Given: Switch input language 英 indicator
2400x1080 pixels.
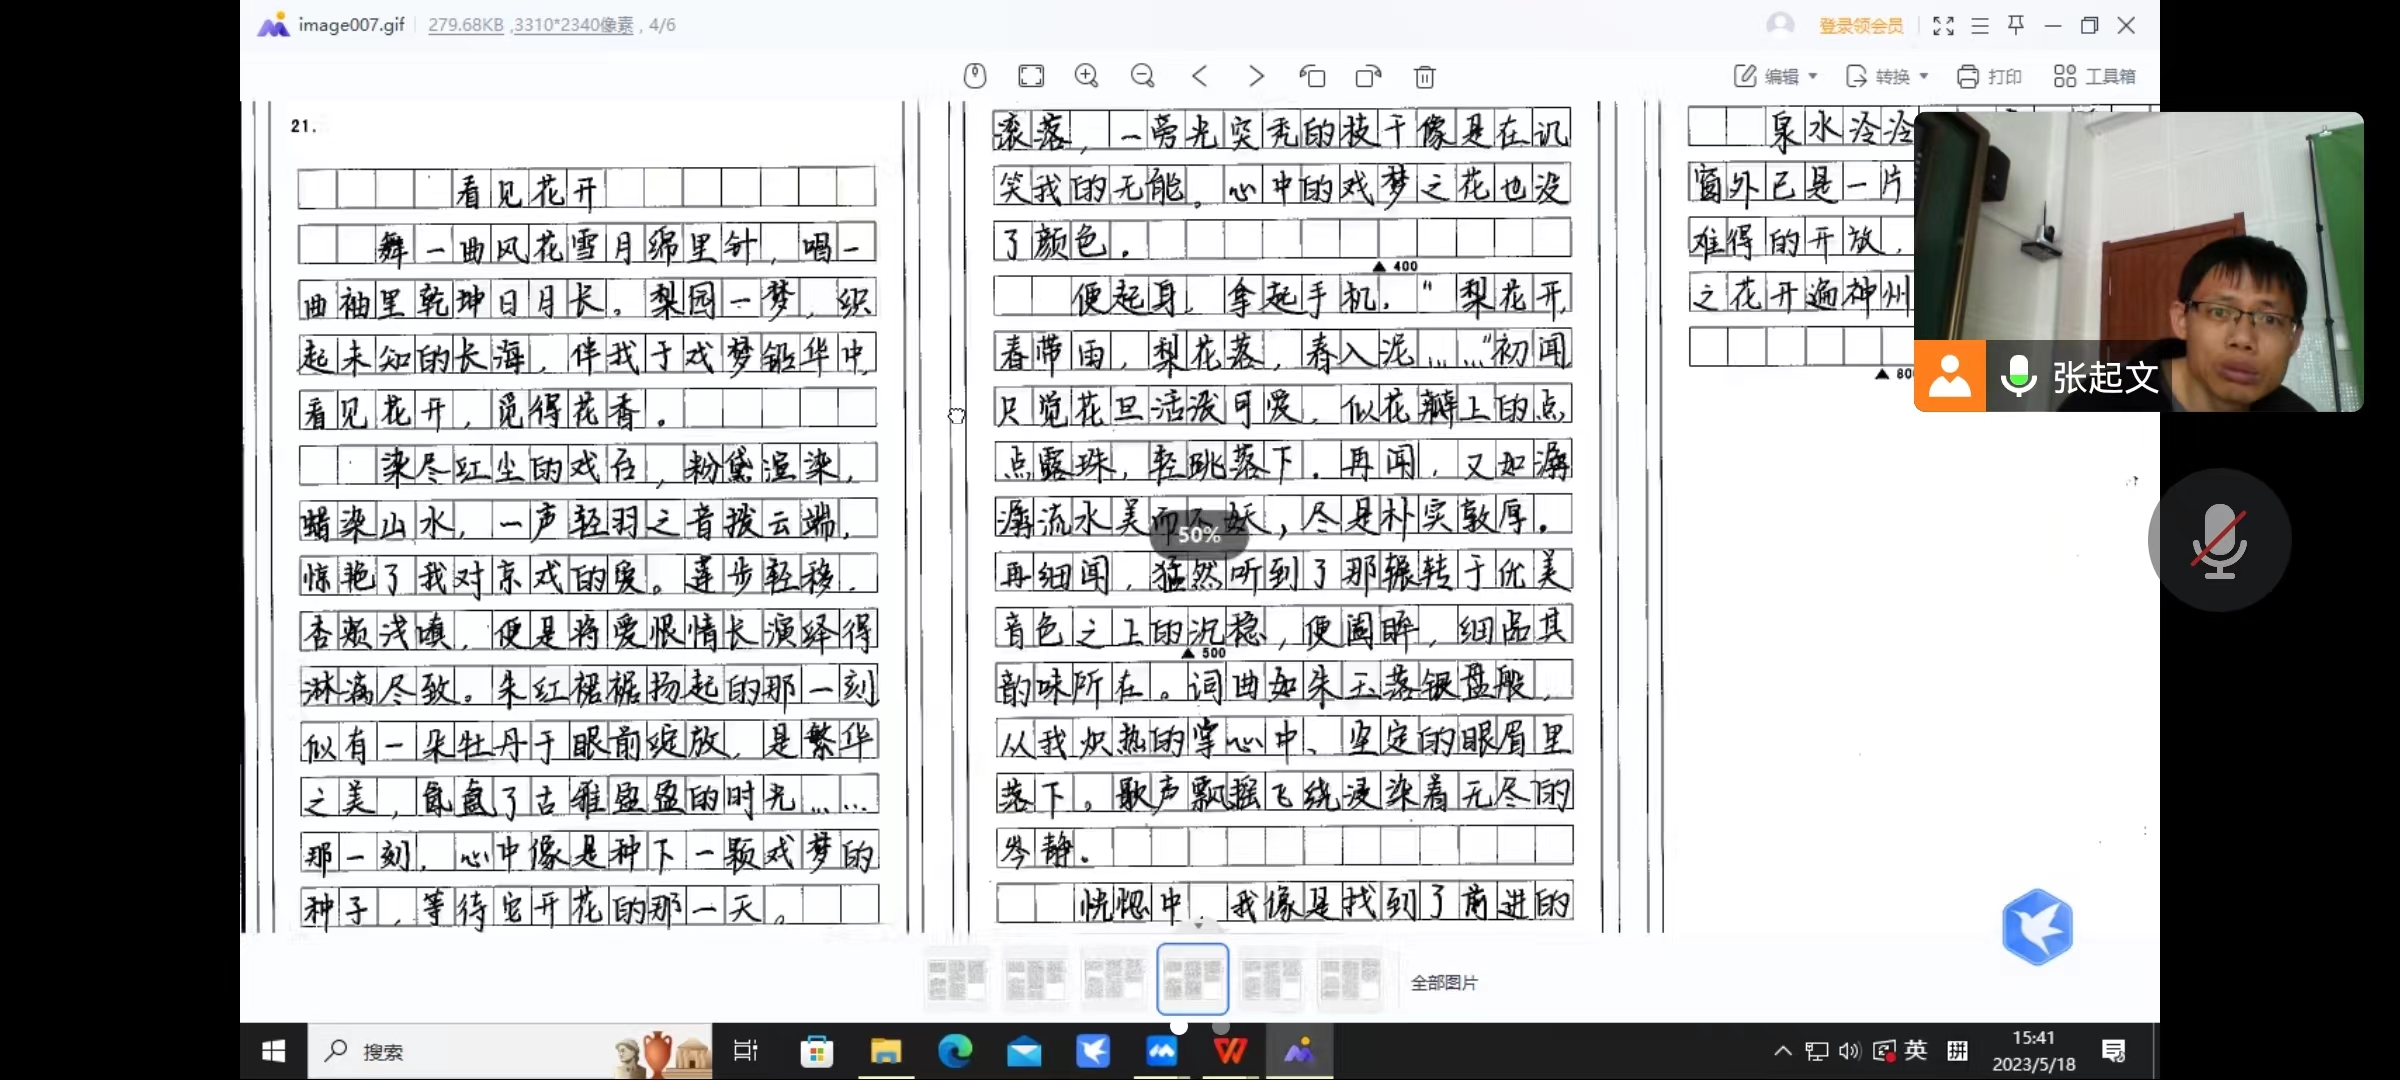Looking at the screenshot, I should pos(1915,1050).
